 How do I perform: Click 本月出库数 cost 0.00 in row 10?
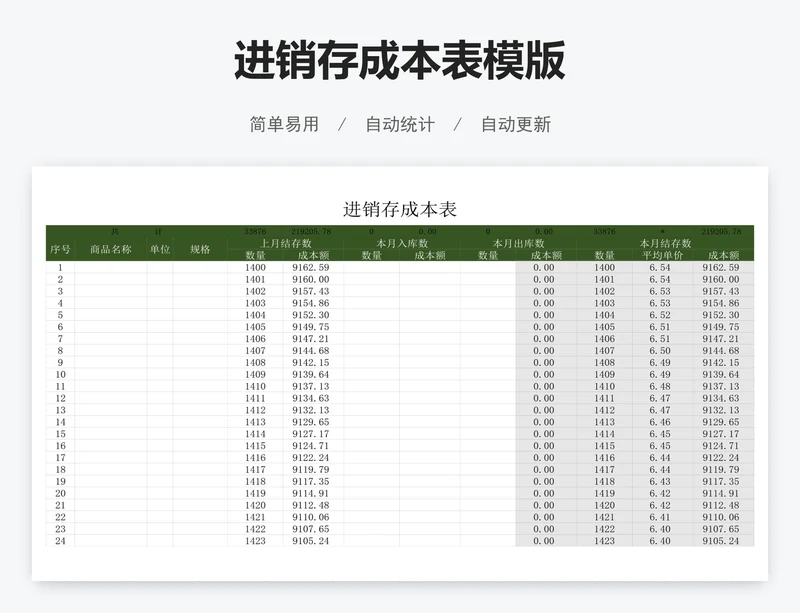[x=544, y=375]
